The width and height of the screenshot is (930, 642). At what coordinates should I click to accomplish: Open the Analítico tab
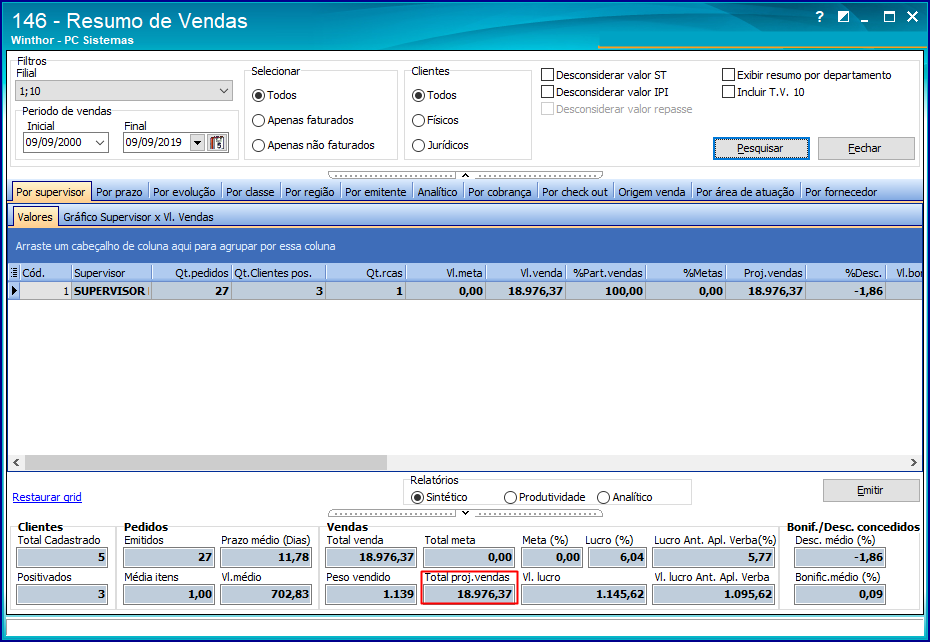pos(437,192)
